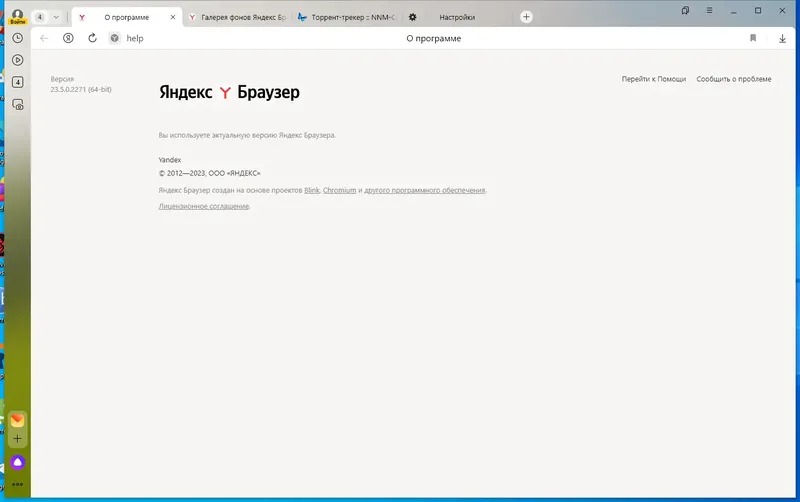The image size is (800, 502).
Task: Add a site with sidebar plus icon
Action: point(17,439)
